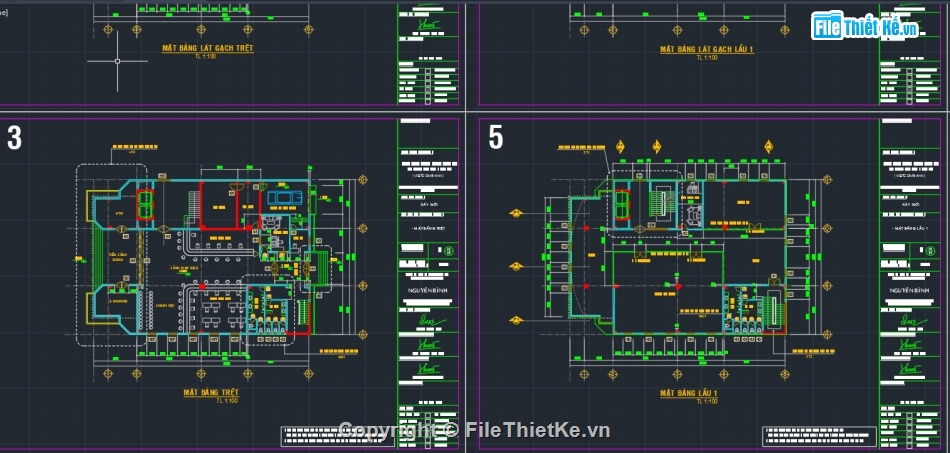Click '(VIETCOMBANK)' text in sheet 3 title block
Viewport: 950px width, 453px height.
tap(428, 176)
